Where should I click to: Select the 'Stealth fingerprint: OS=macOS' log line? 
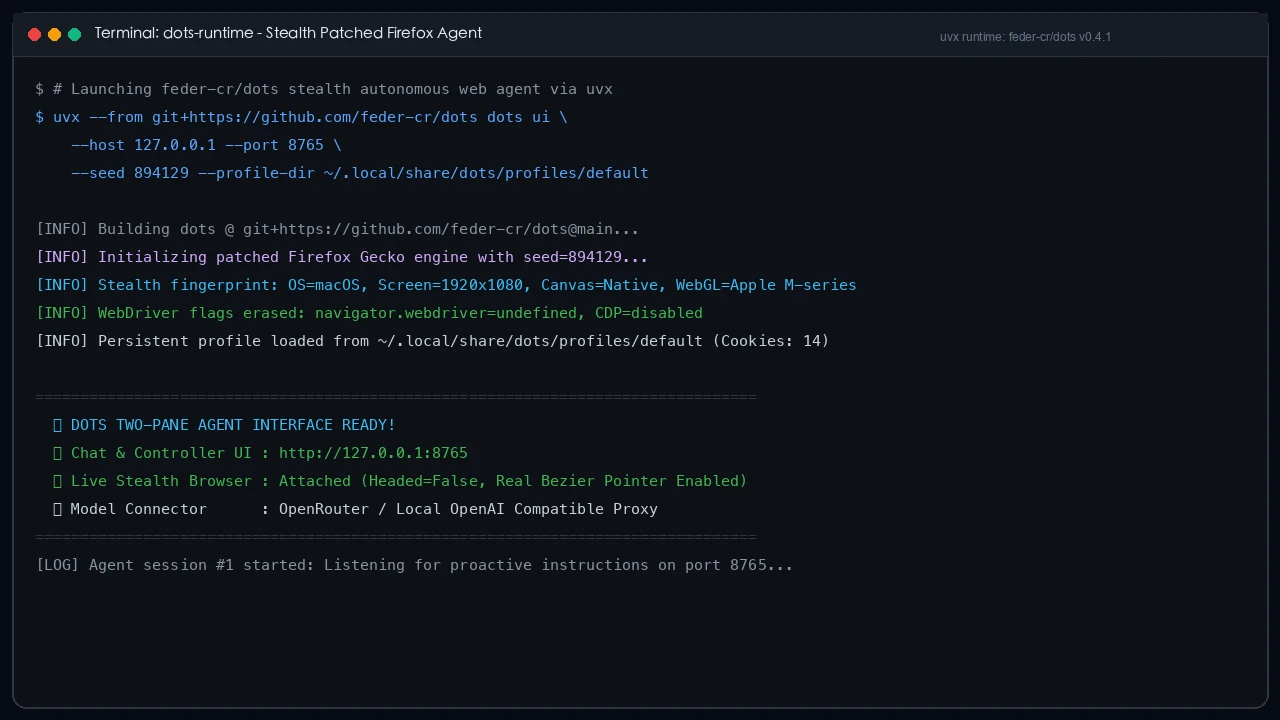coord(446,285)
